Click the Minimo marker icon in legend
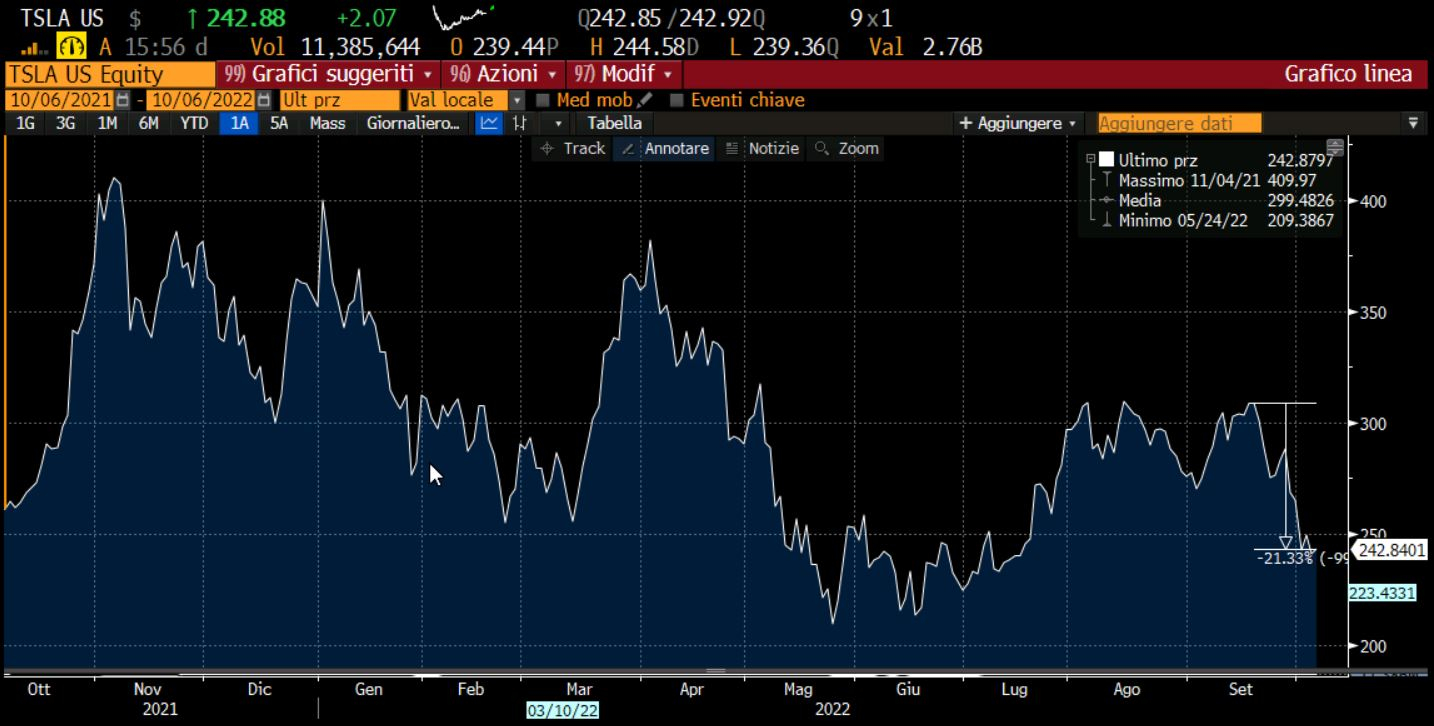This screenshot has height=726, width=1434. 1105,220
